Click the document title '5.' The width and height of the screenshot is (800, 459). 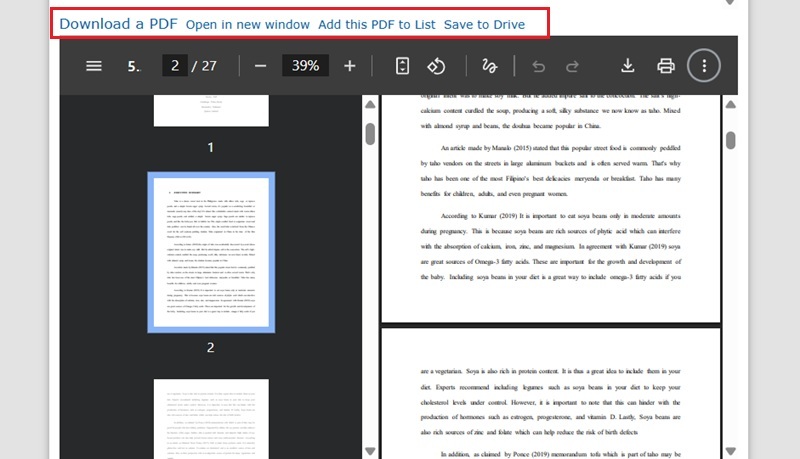point(134,66)
